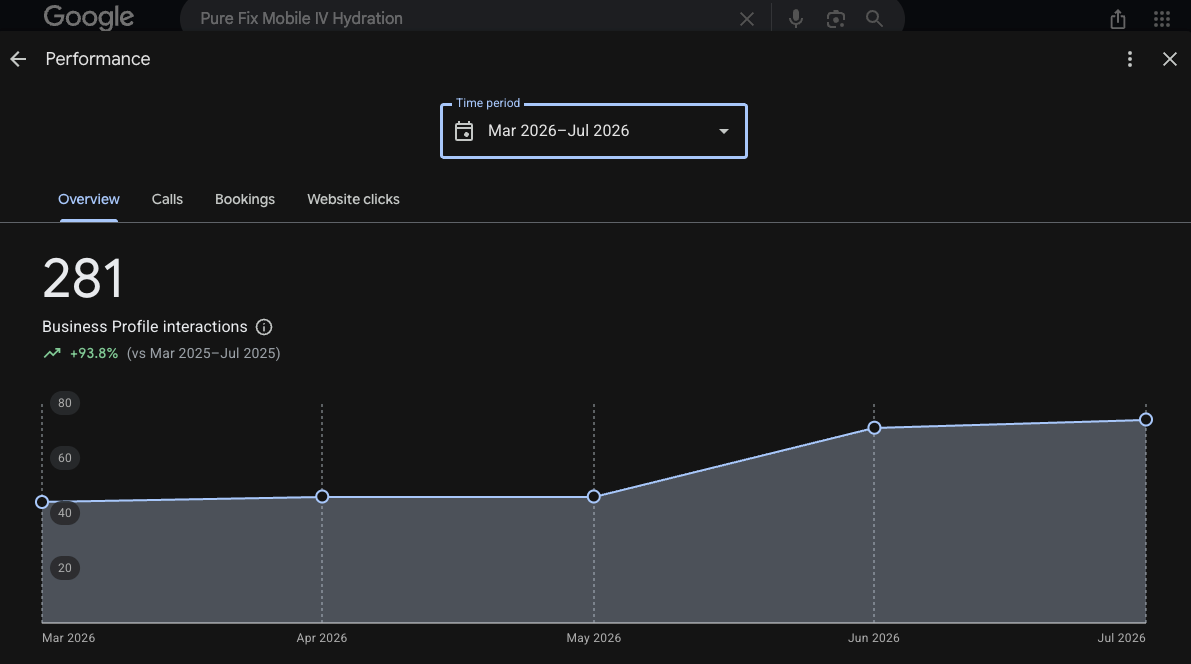The width and height of the screenshot is (1191, 664).
Task: Click the Mar 2026 axis label
Action: (x=68, y=638)
